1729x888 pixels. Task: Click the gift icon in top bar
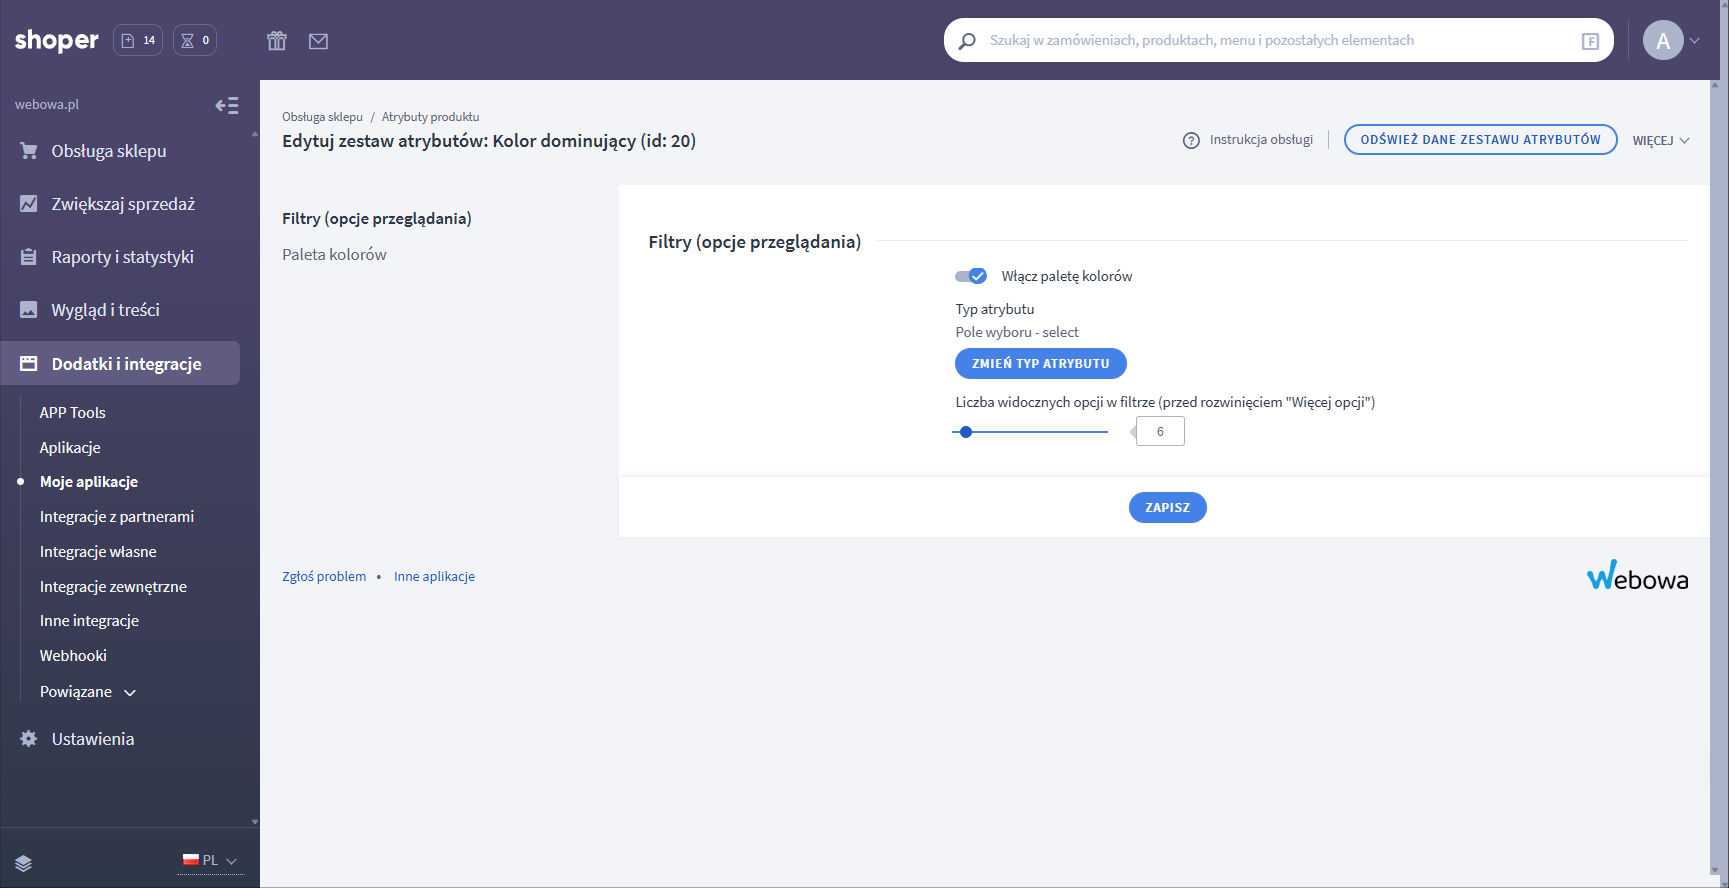277,41
